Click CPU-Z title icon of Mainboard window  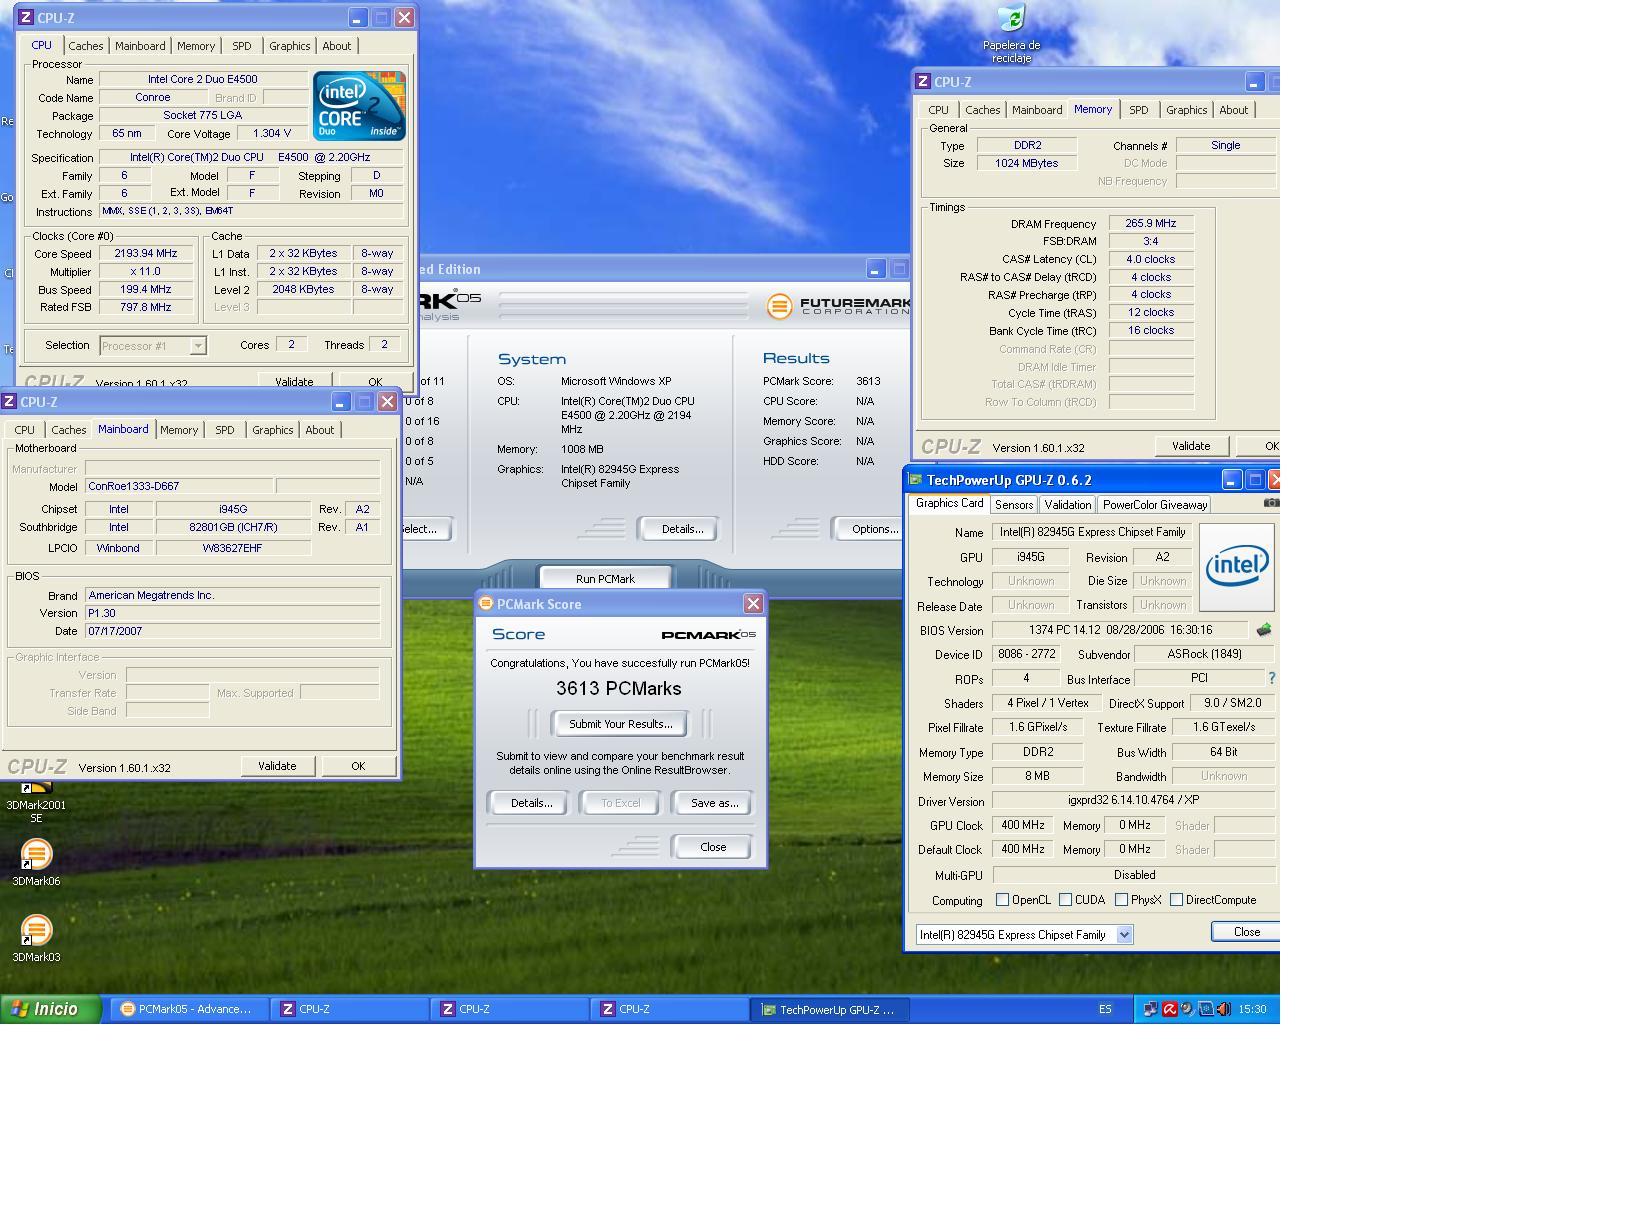click(9, 401)
